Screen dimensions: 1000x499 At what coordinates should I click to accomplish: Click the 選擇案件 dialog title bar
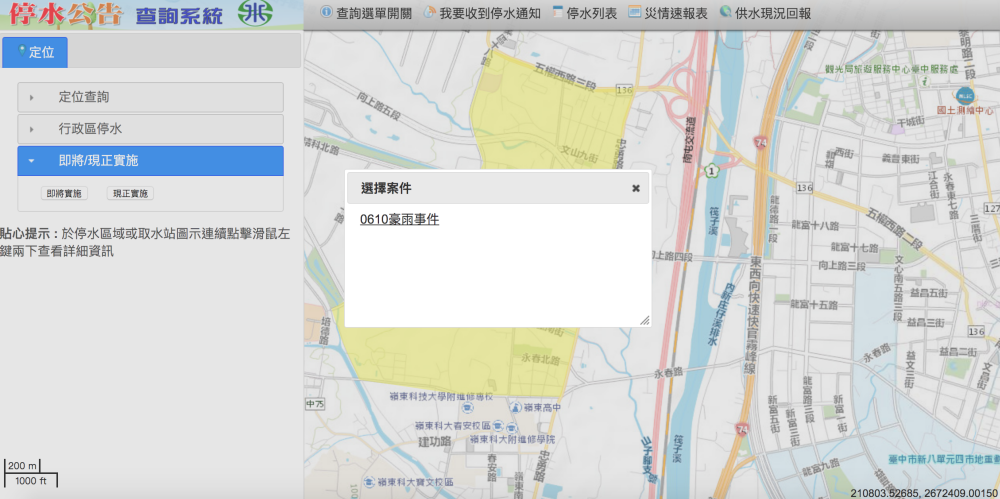480,188
